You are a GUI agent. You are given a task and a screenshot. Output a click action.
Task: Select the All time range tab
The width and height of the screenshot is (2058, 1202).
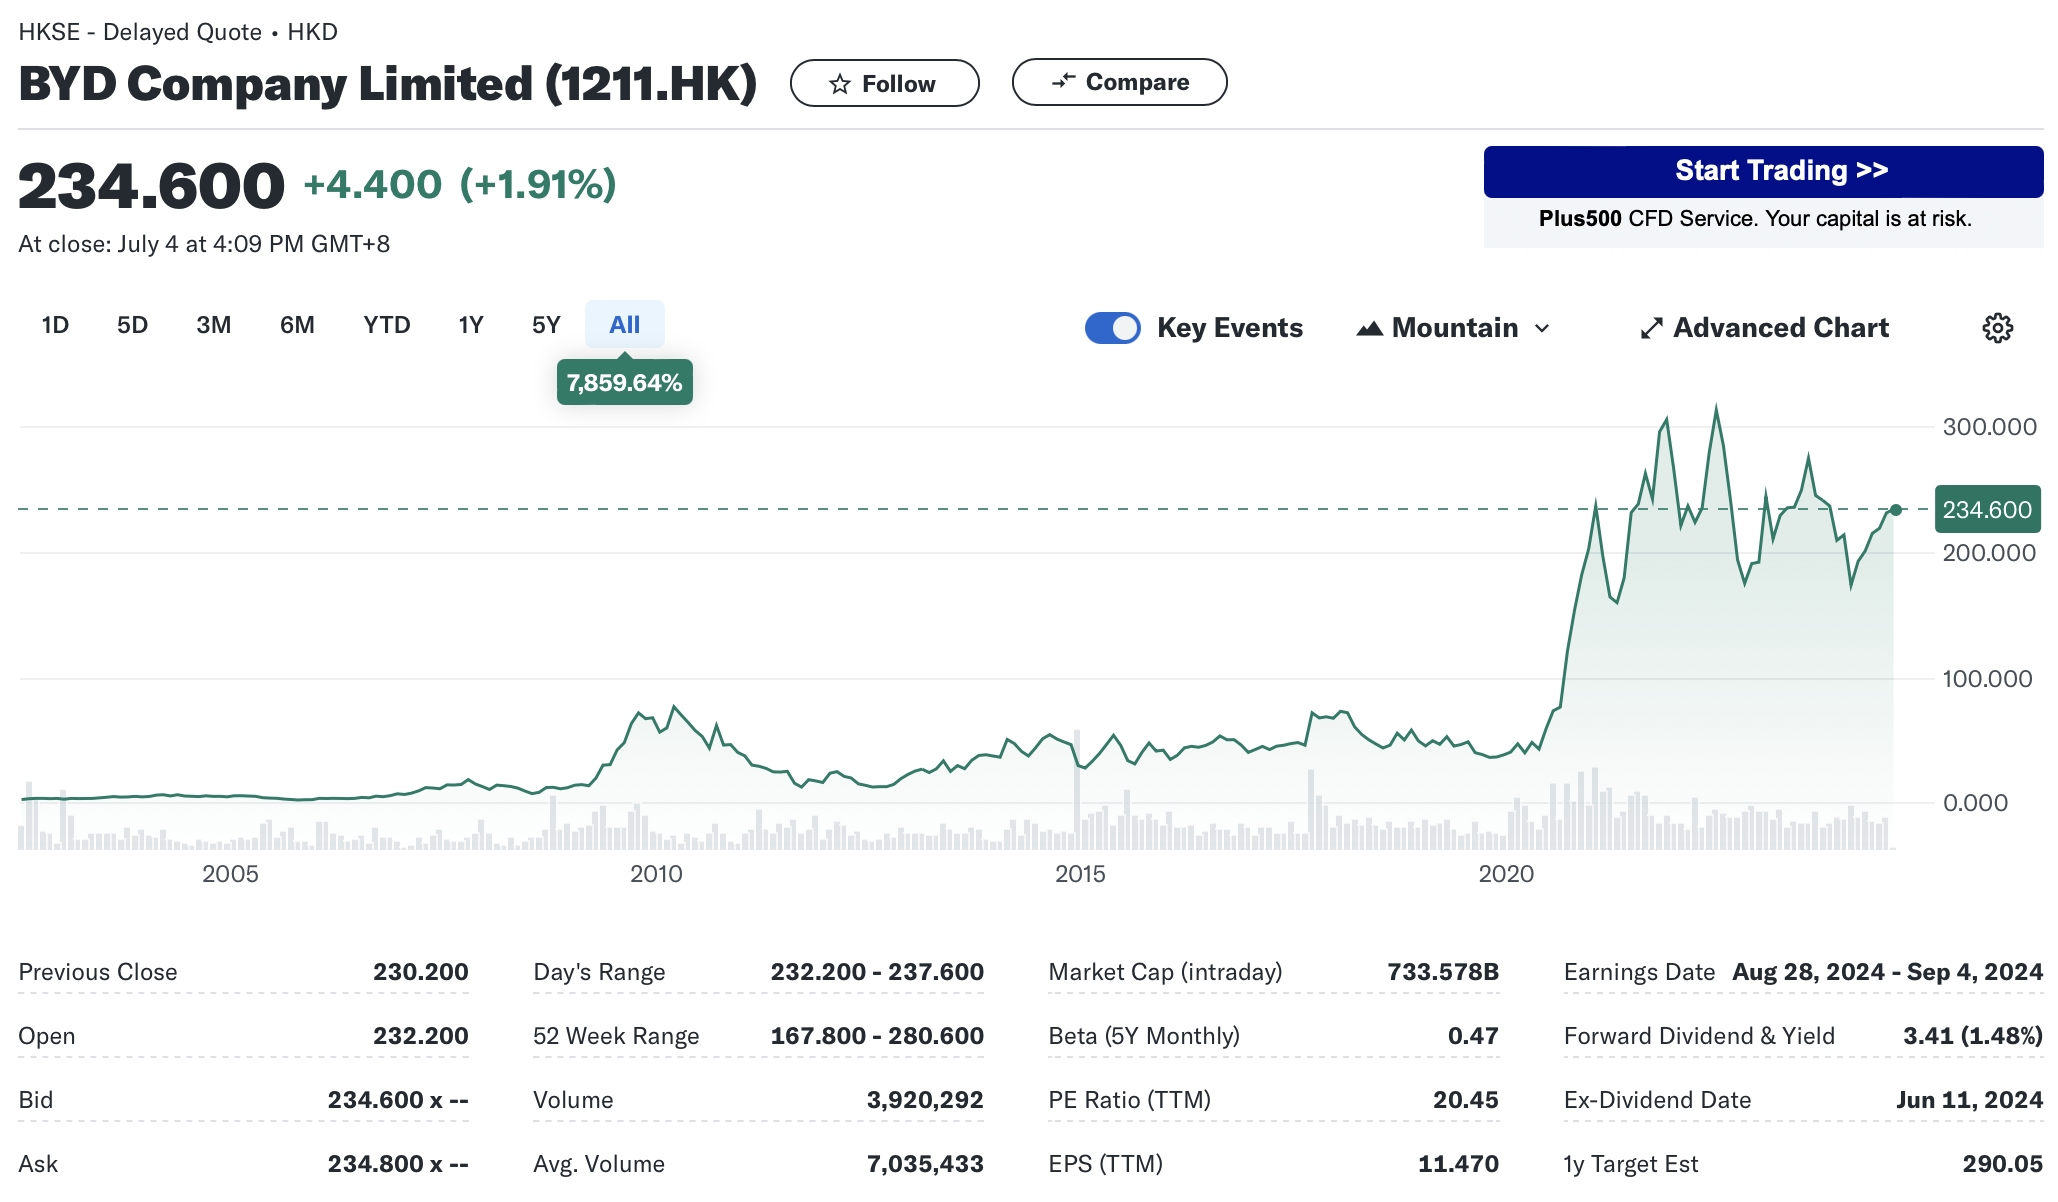[x=624, y=325]
